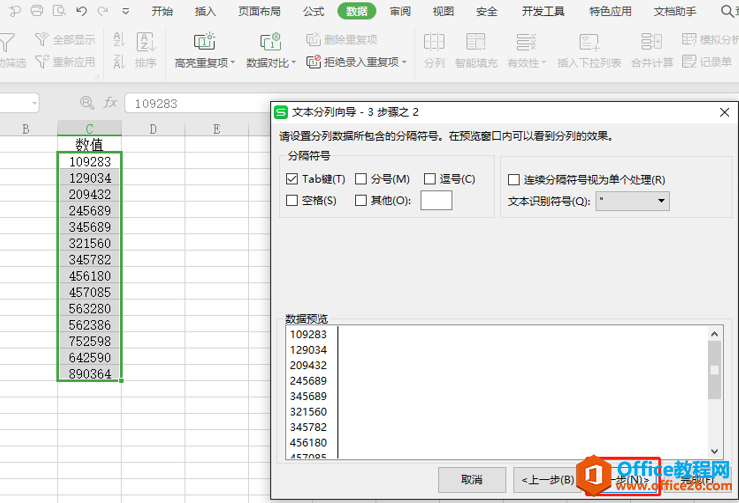
Task: Open the 开发工具 tab
Action: [x=543, y=11]
